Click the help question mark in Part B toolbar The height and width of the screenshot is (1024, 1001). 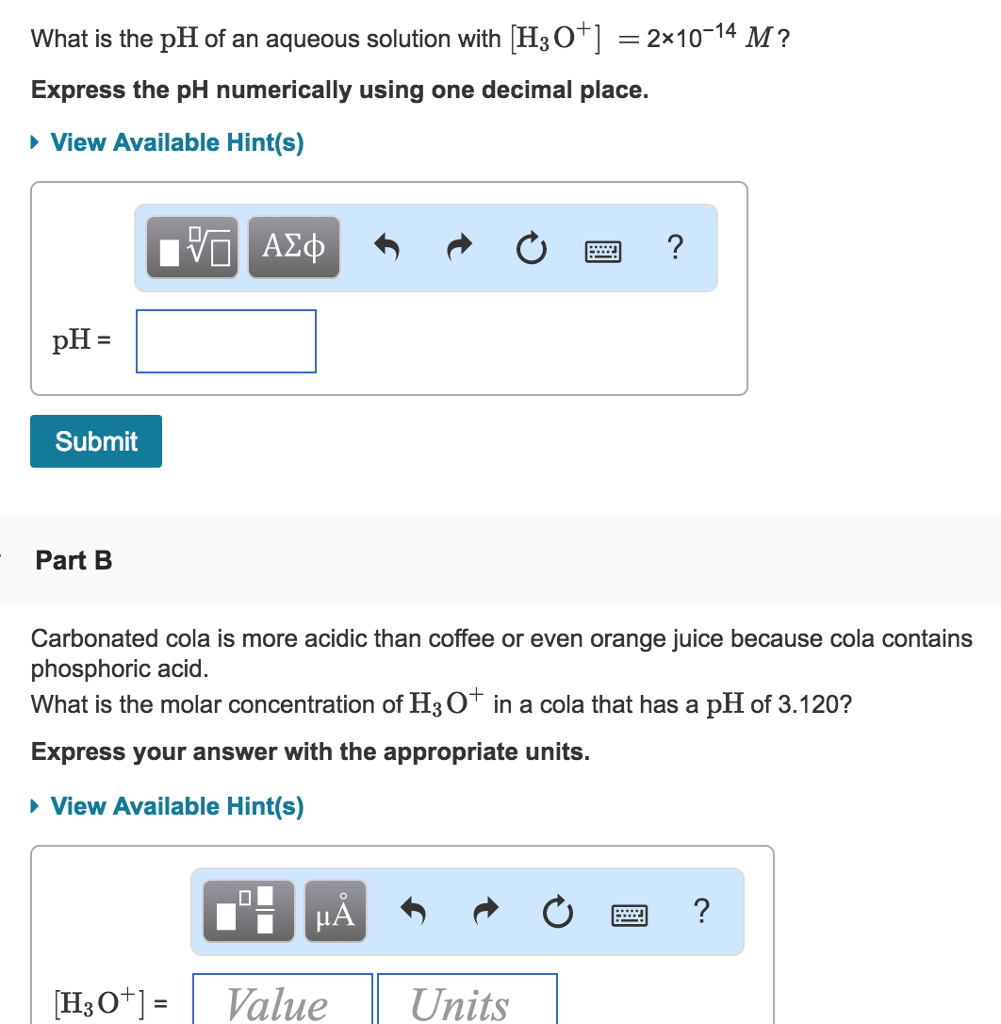(x=701, y=912)
